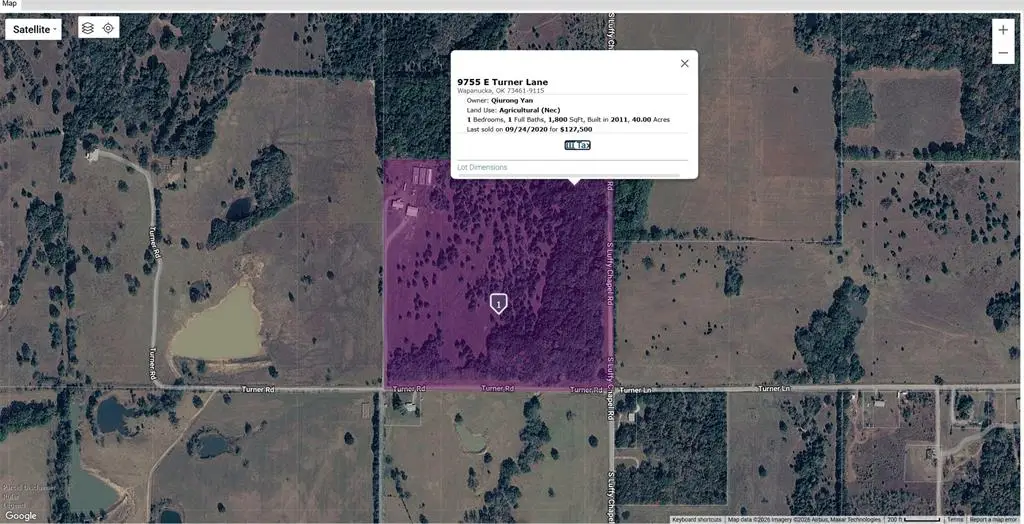Click the sale date 09/24/2020

click(526, 129)
